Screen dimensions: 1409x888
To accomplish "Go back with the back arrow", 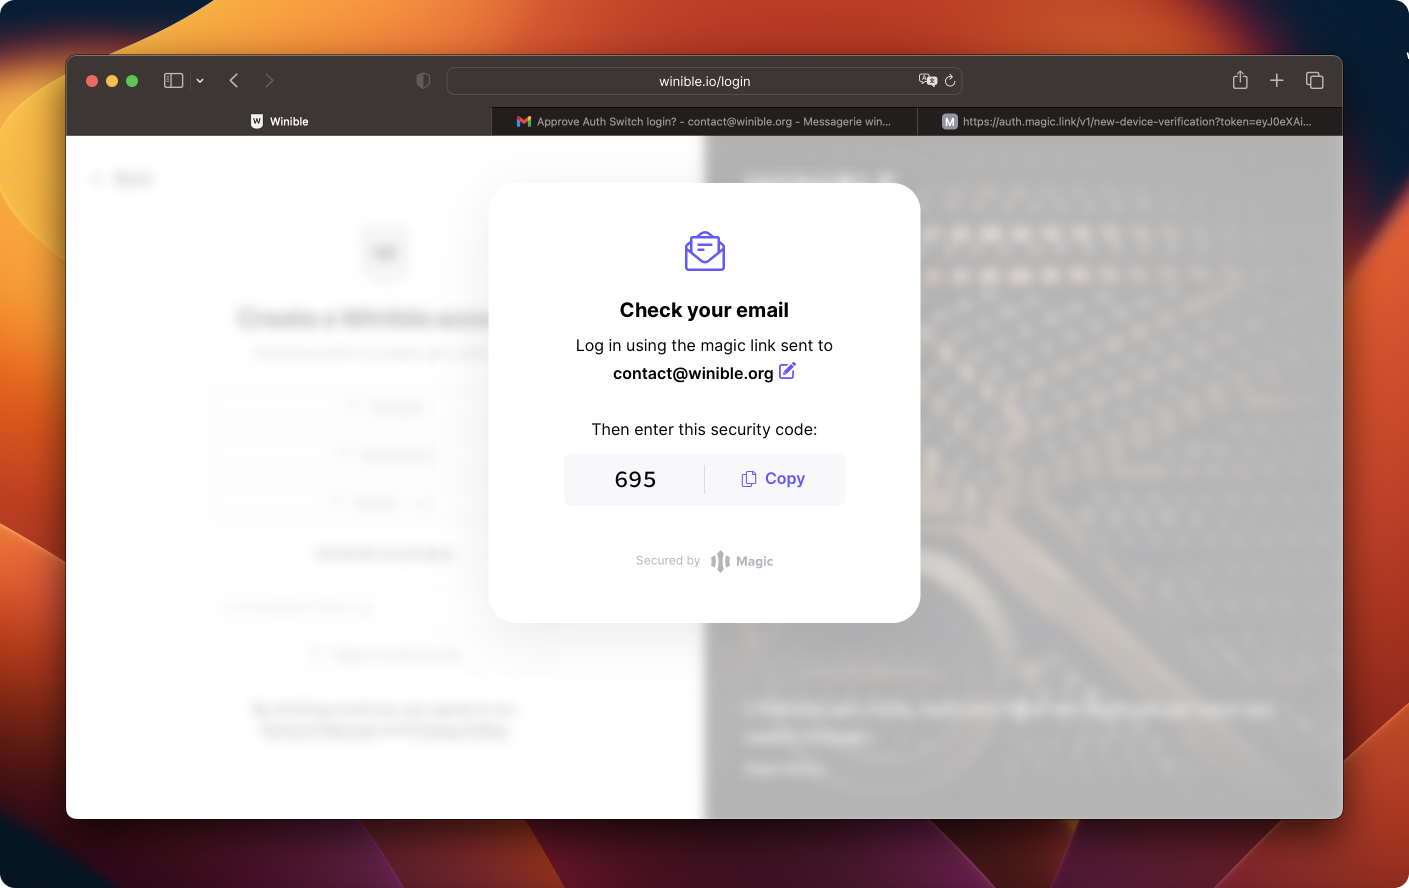I will coord(234,81).
